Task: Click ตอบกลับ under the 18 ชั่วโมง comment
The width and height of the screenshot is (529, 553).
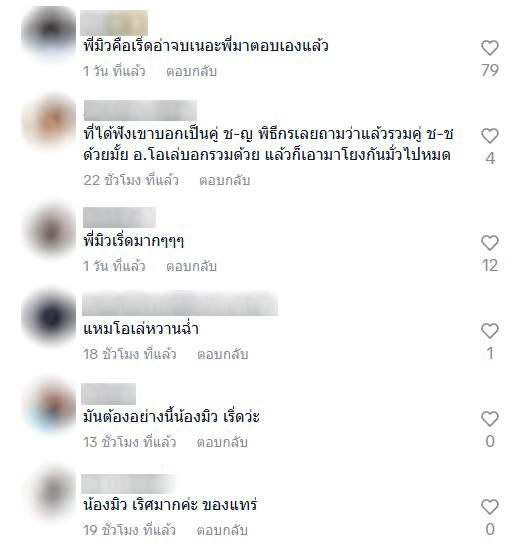Action: [x=222, y=354]
